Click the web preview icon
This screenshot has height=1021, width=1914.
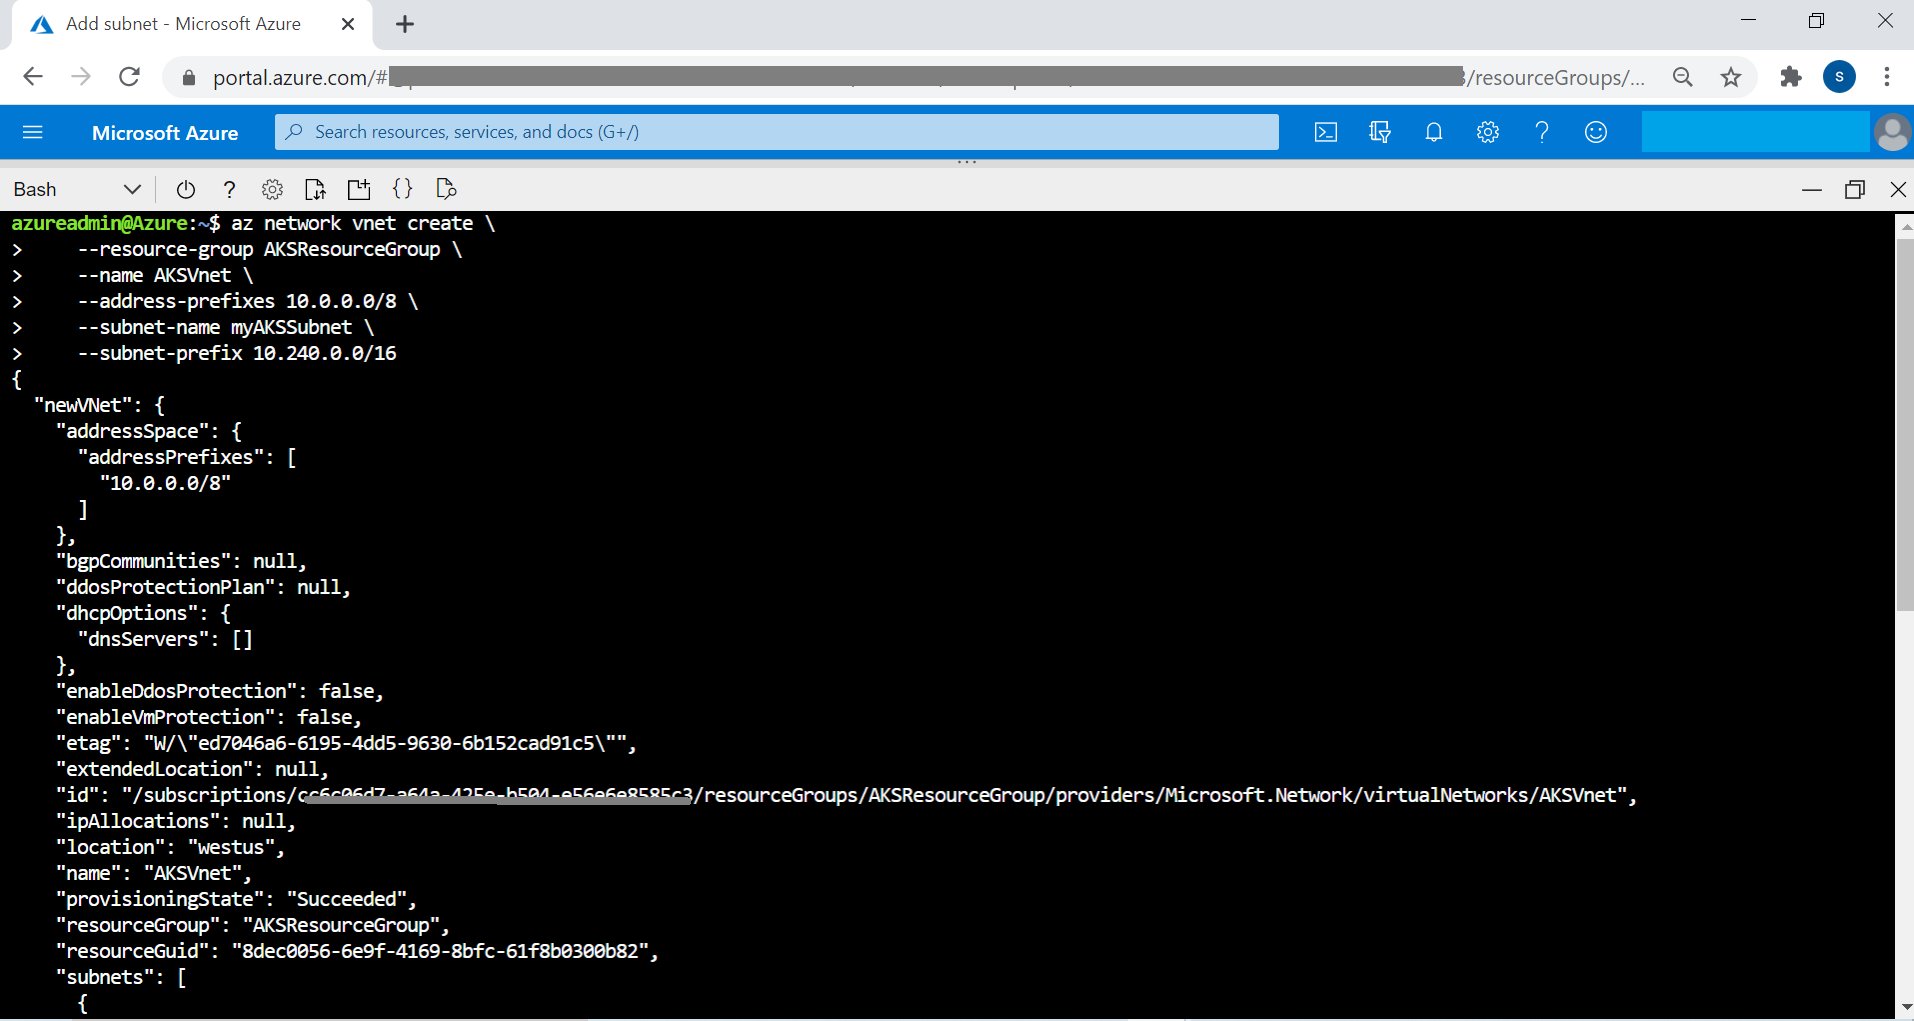[446, 189]
